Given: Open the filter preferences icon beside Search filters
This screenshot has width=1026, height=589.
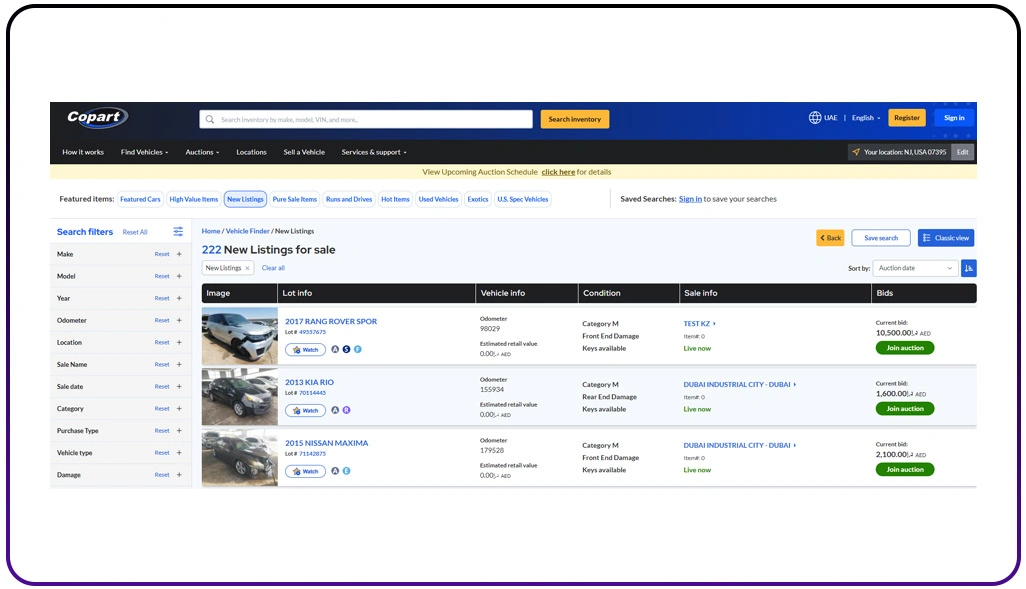Looking at the screenshot, I should click(177, 231).
